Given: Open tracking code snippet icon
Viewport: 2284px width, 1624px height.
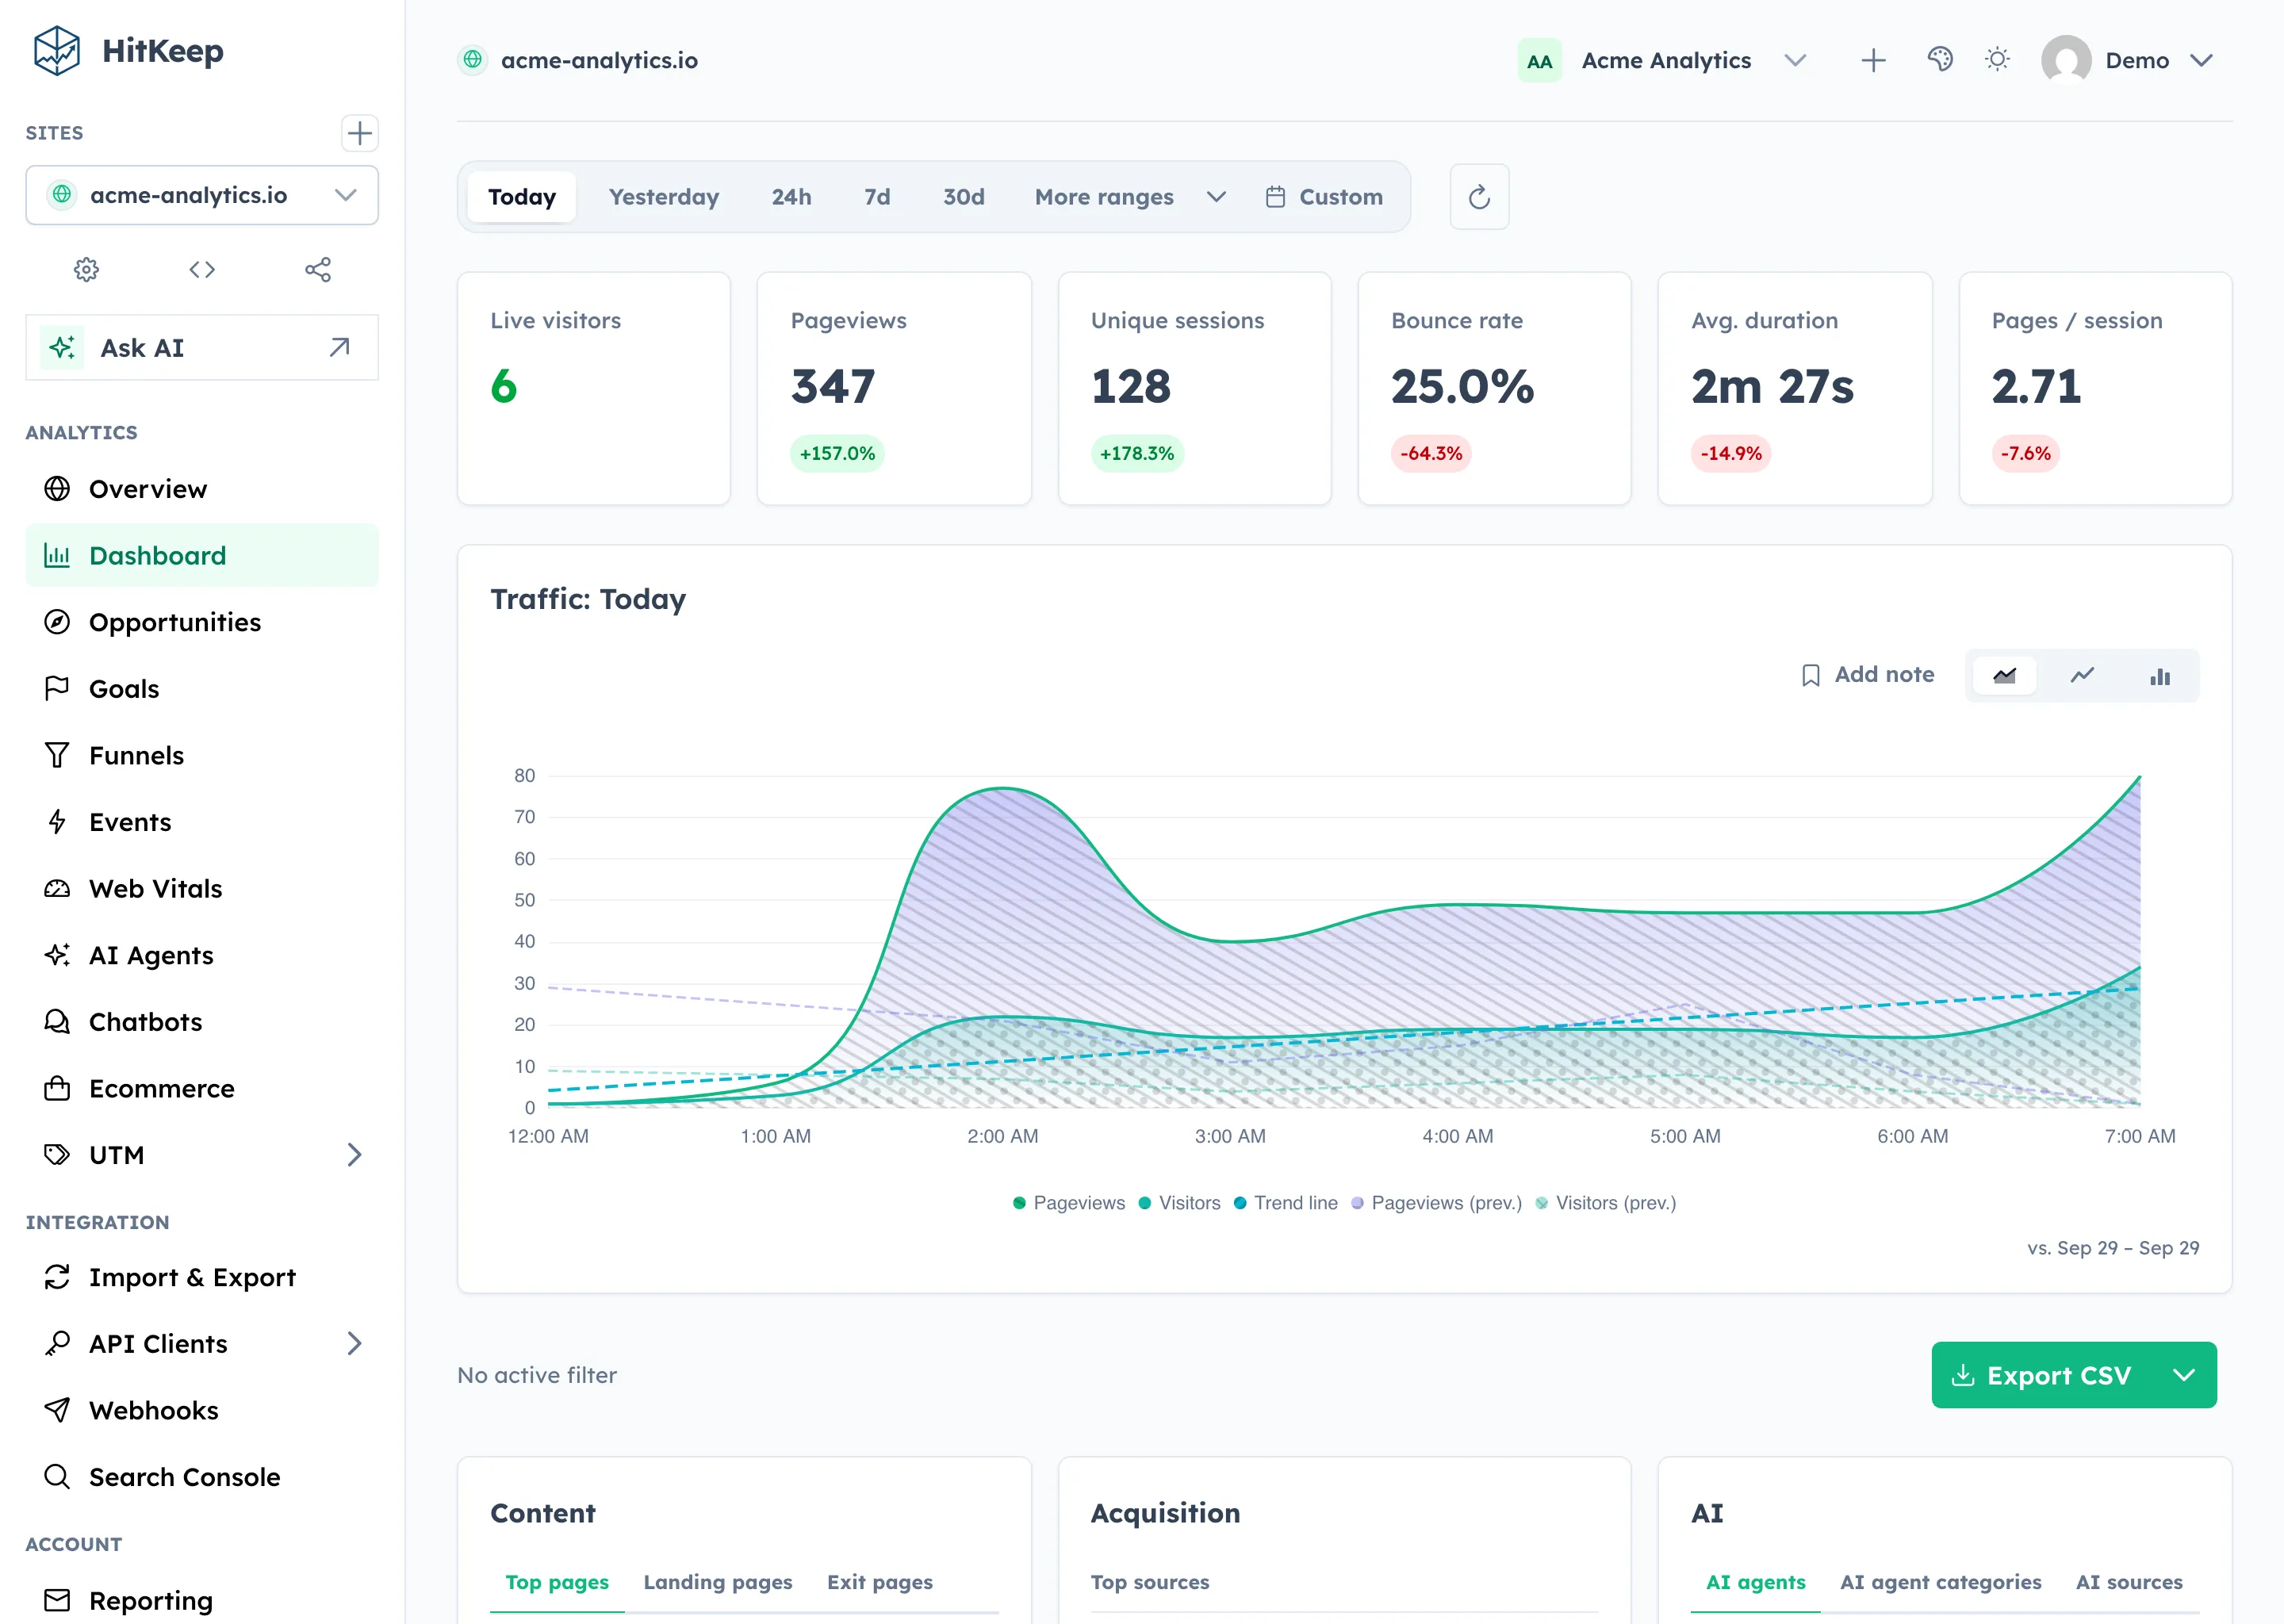Looking at the screenshot, I should coord(202,269).
